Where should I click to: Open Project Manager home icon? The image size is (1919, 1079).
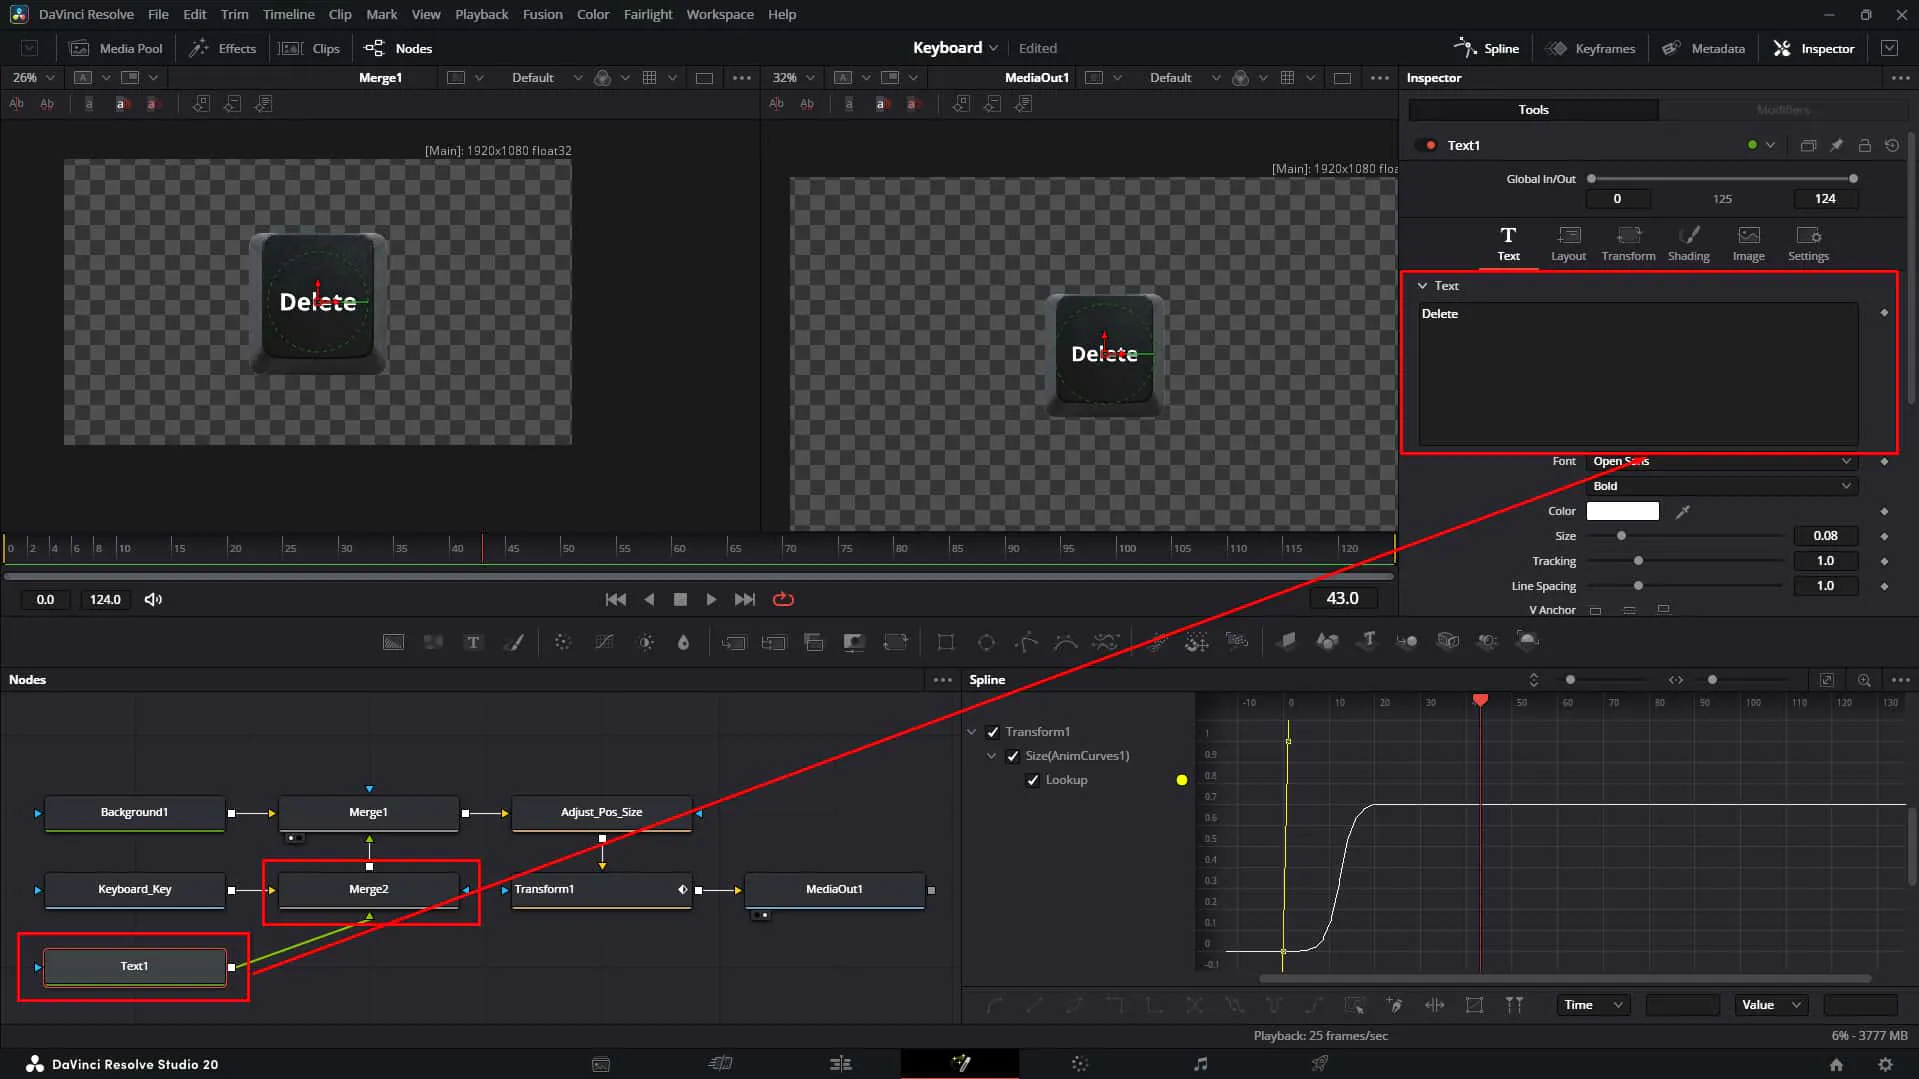[1836, 1064]
